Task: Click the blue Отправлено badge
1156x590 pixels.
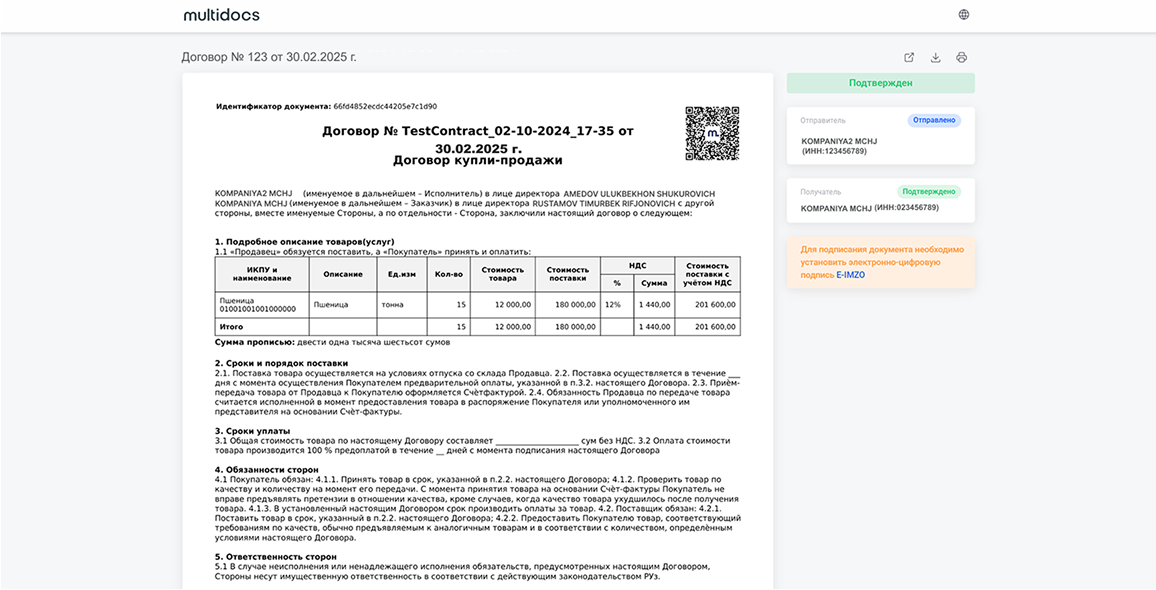Action: (934, 120)
